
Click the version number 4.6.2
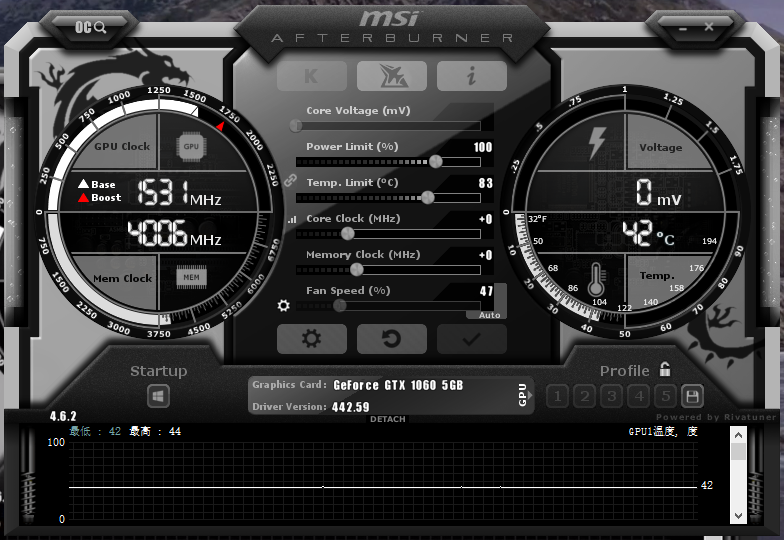click(x=63, y=416)
